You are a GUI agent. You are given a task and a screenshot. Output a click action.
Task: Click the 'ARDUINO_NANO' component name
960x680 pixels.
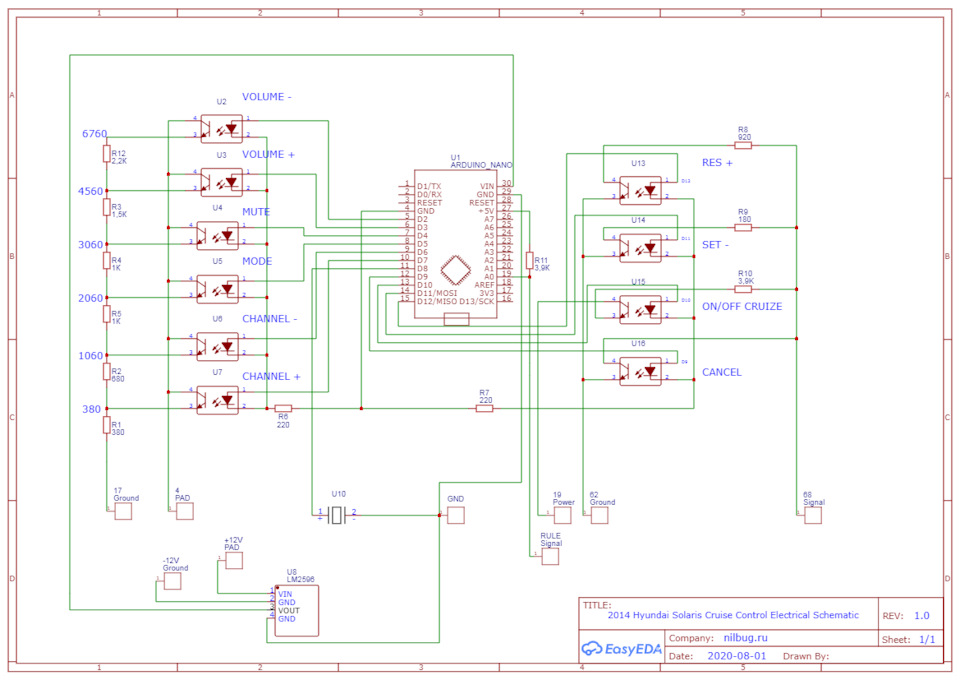481,165
